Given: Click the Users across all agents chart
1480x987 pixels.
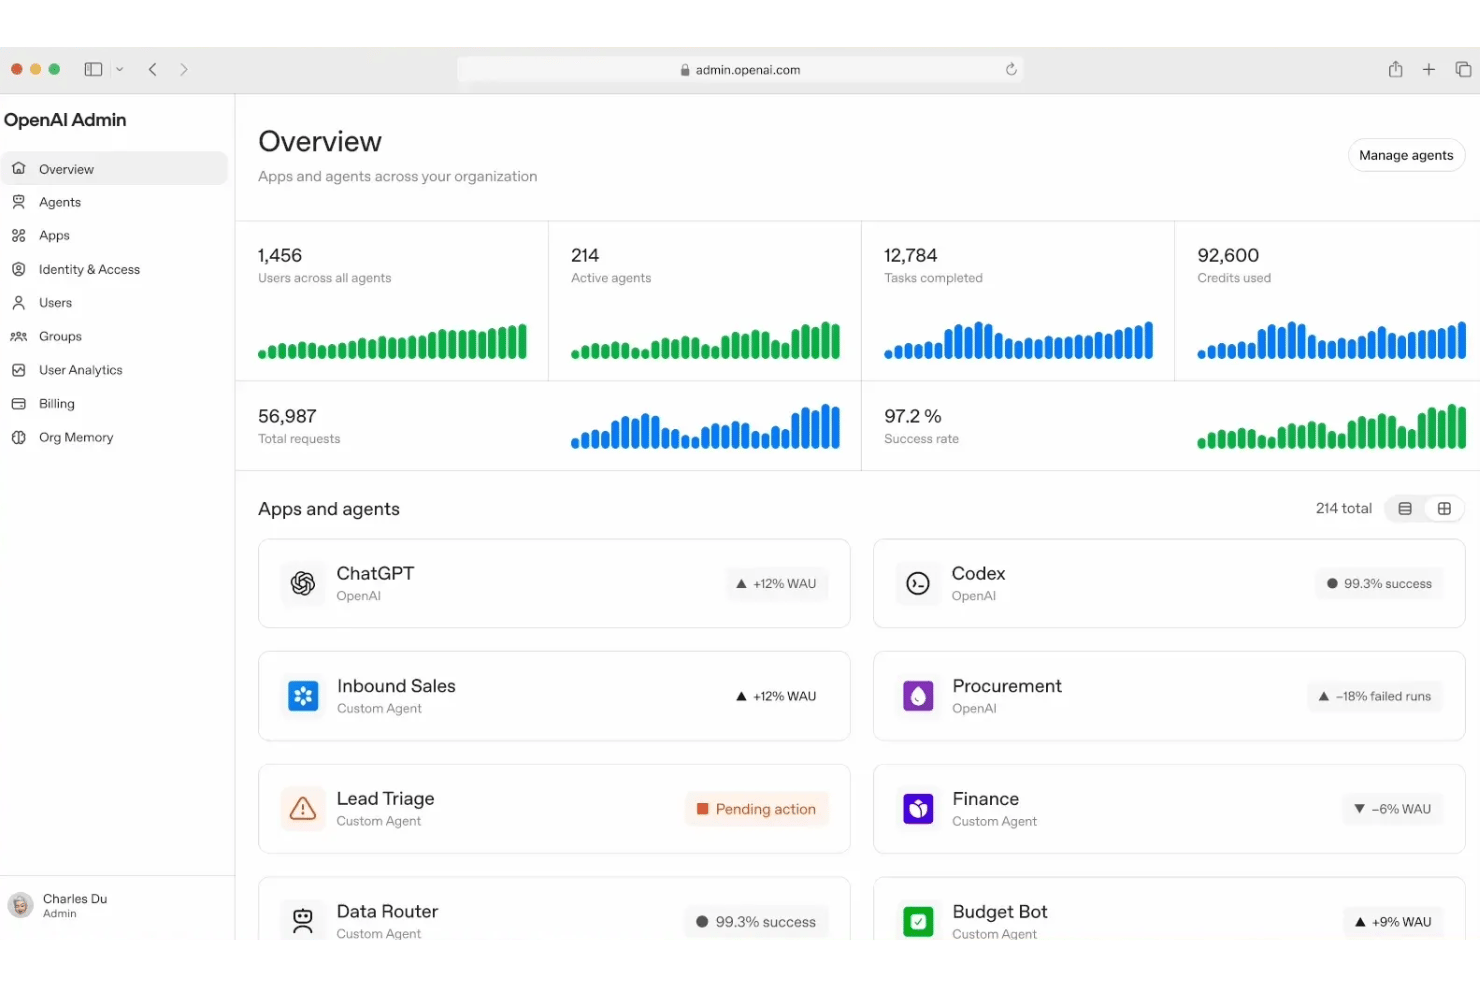Looking at the screenshot, I should (392, 342).
